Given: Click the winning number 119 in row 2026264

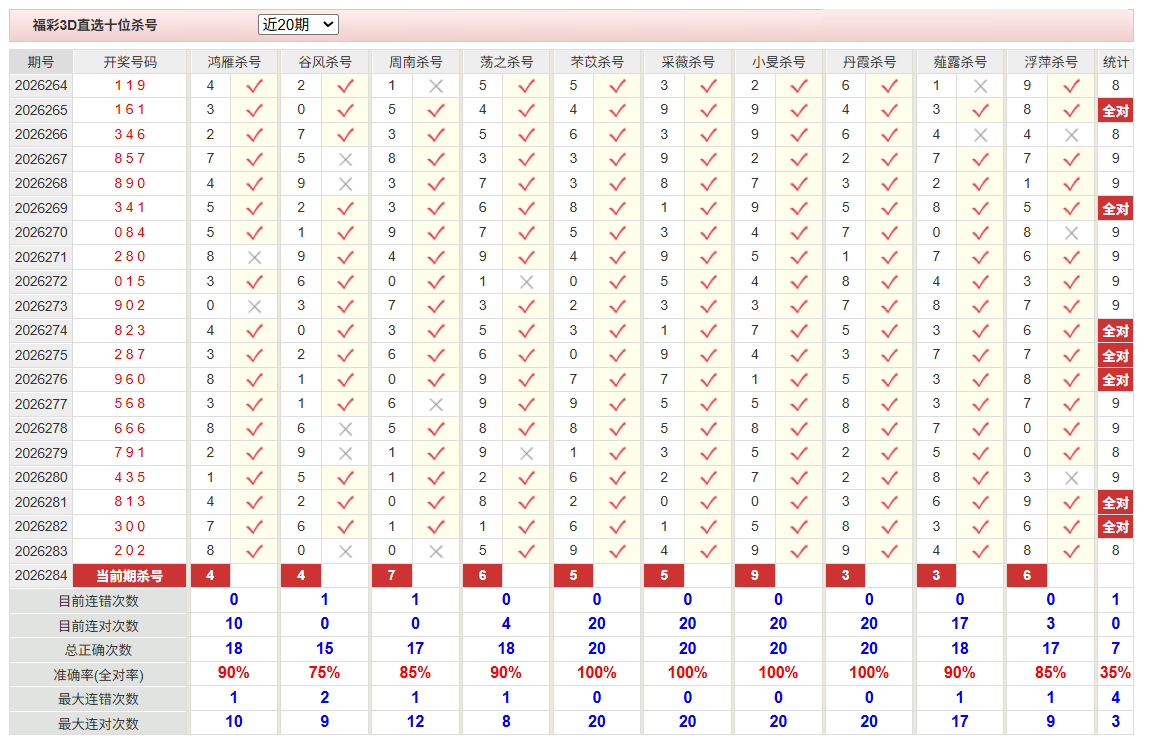Looking at the screenshot, I should click(130, 86).
